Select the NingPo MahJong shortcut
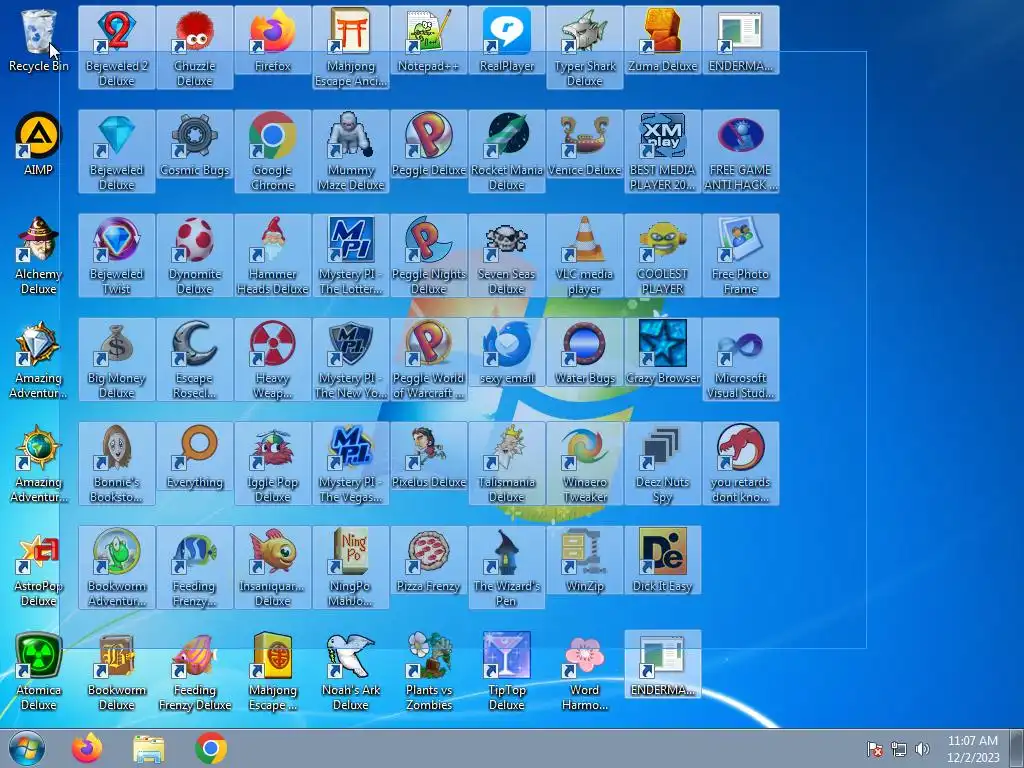The image size is (1024, 768). pyautogui.click(x=351, y=568)
